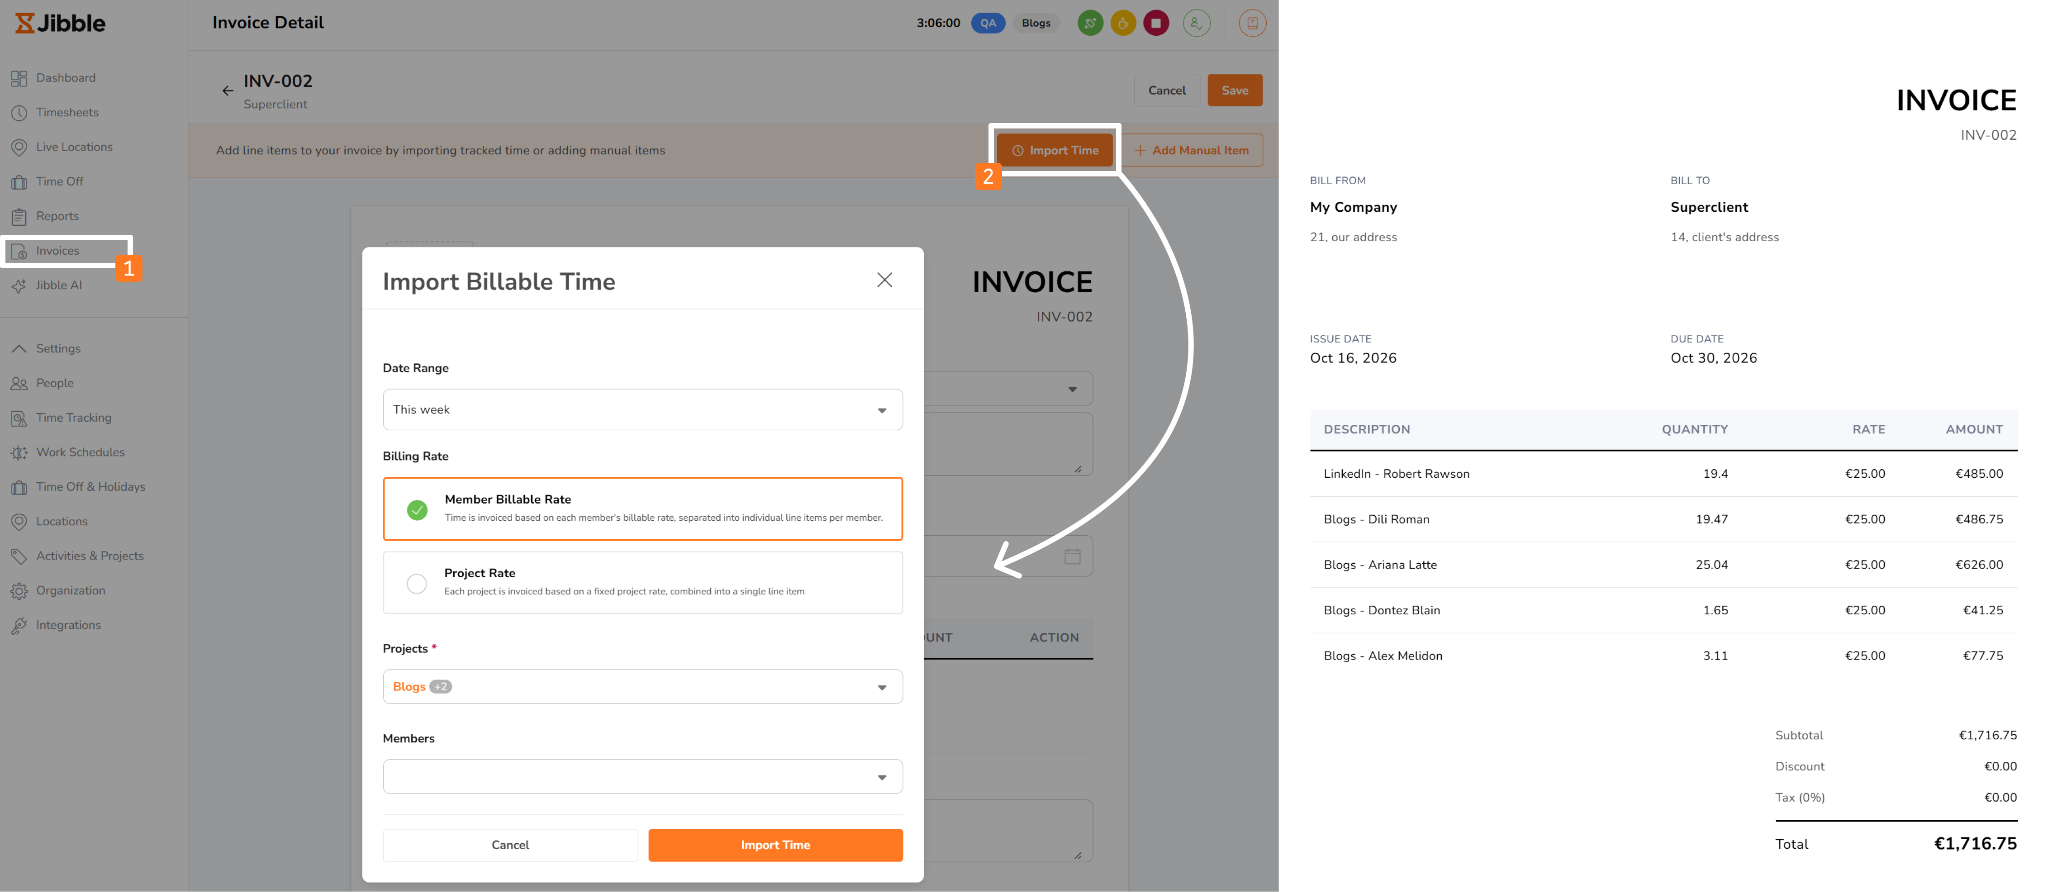Click the Organization gear icon
This screenshot has width=2048, height=892.
click(19, 591)
